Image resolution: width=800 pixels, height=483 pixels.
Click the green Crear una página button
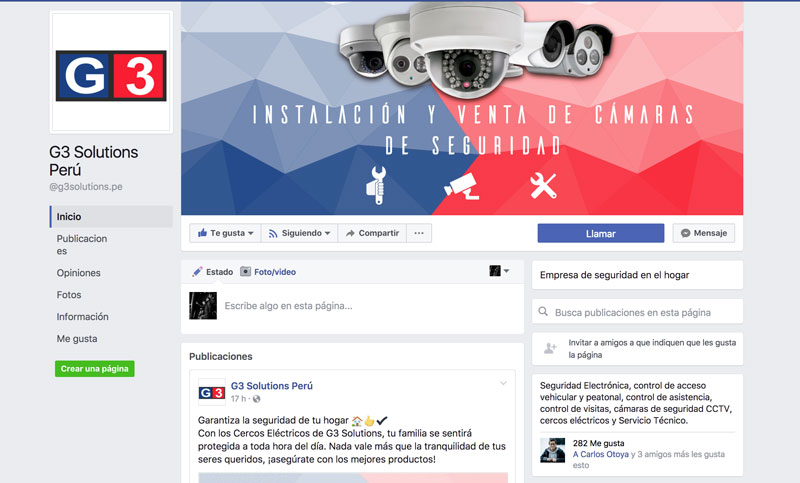pos(95,369)
